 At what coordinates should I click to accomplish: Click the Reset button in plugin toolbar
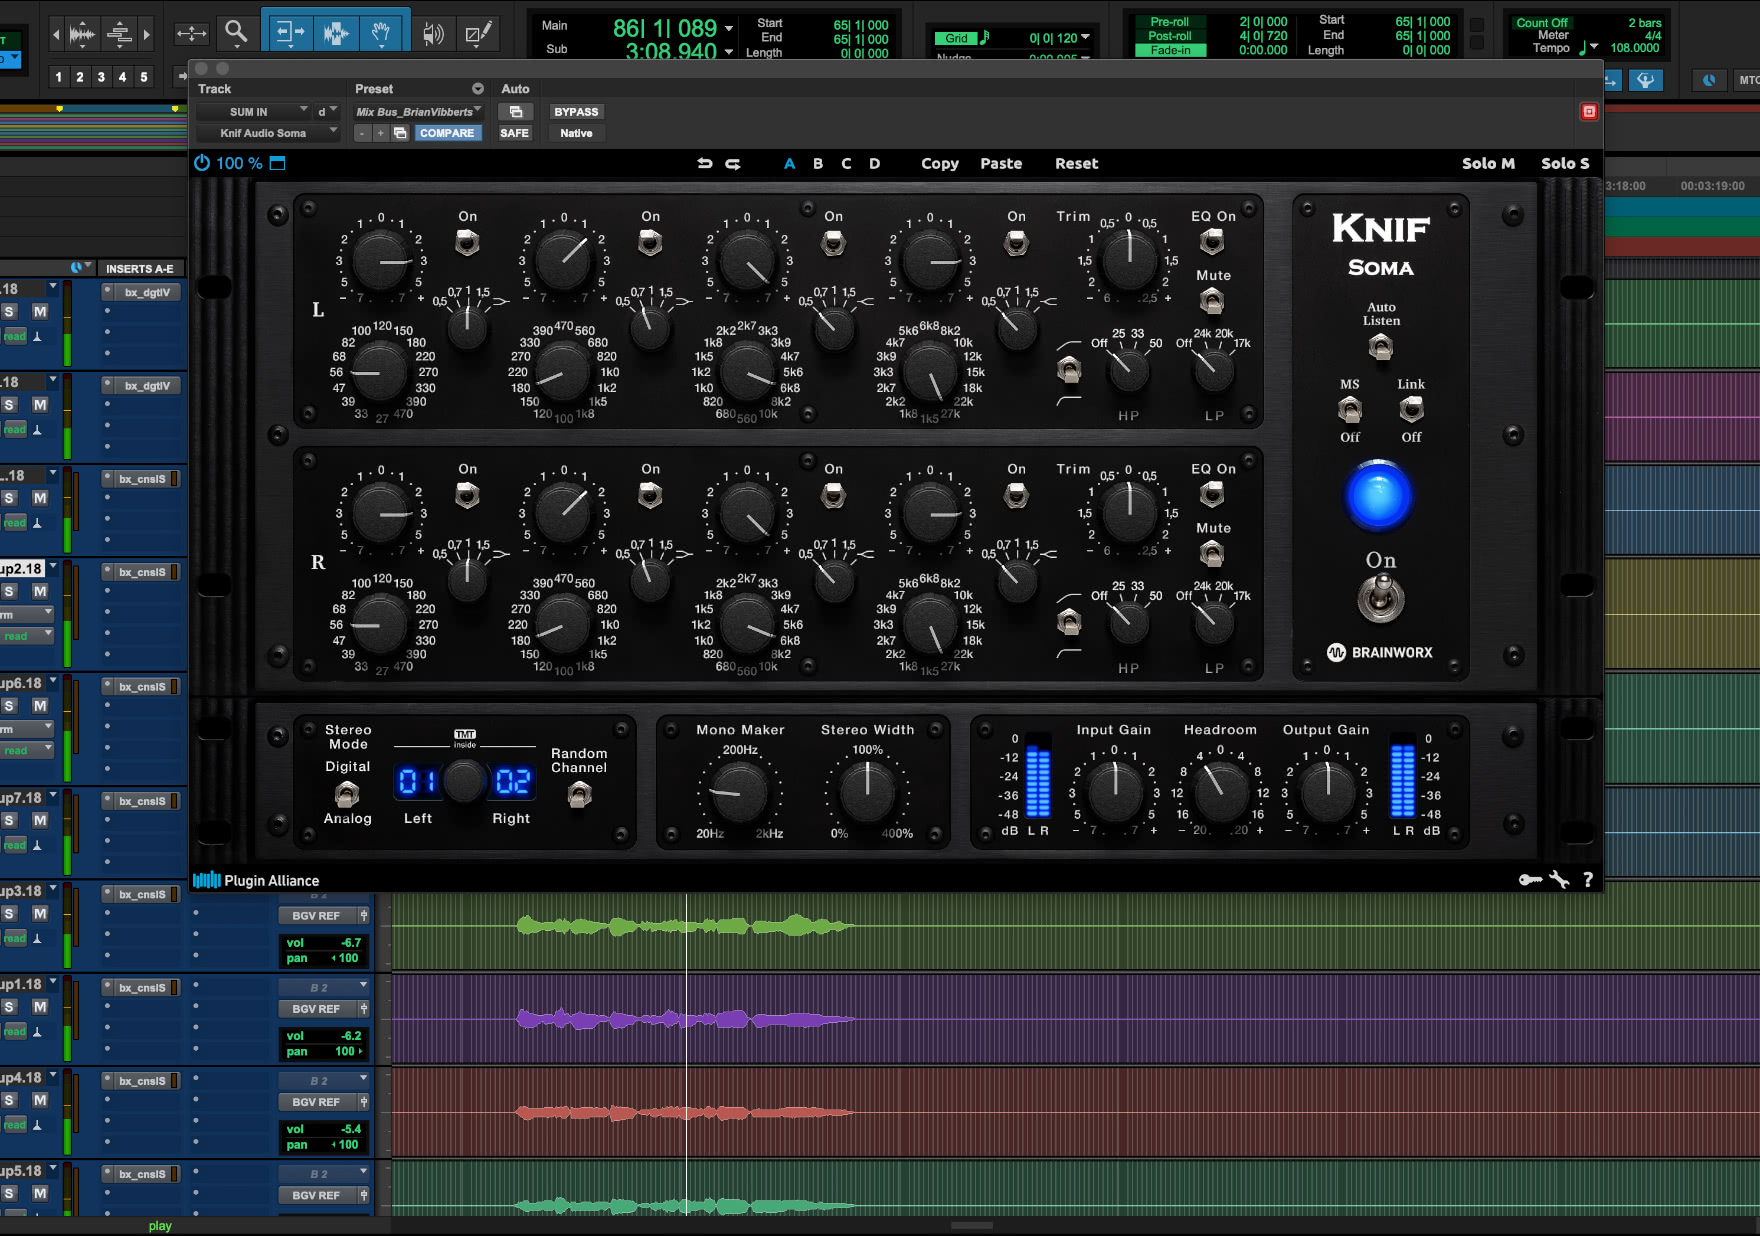1077,163
